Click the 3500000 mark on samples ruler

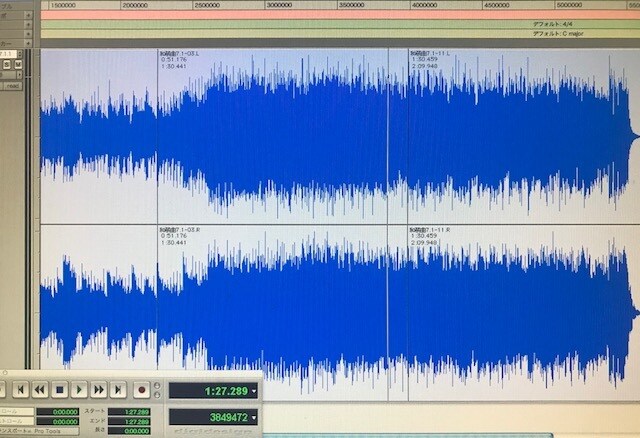[x=351, y=5]
